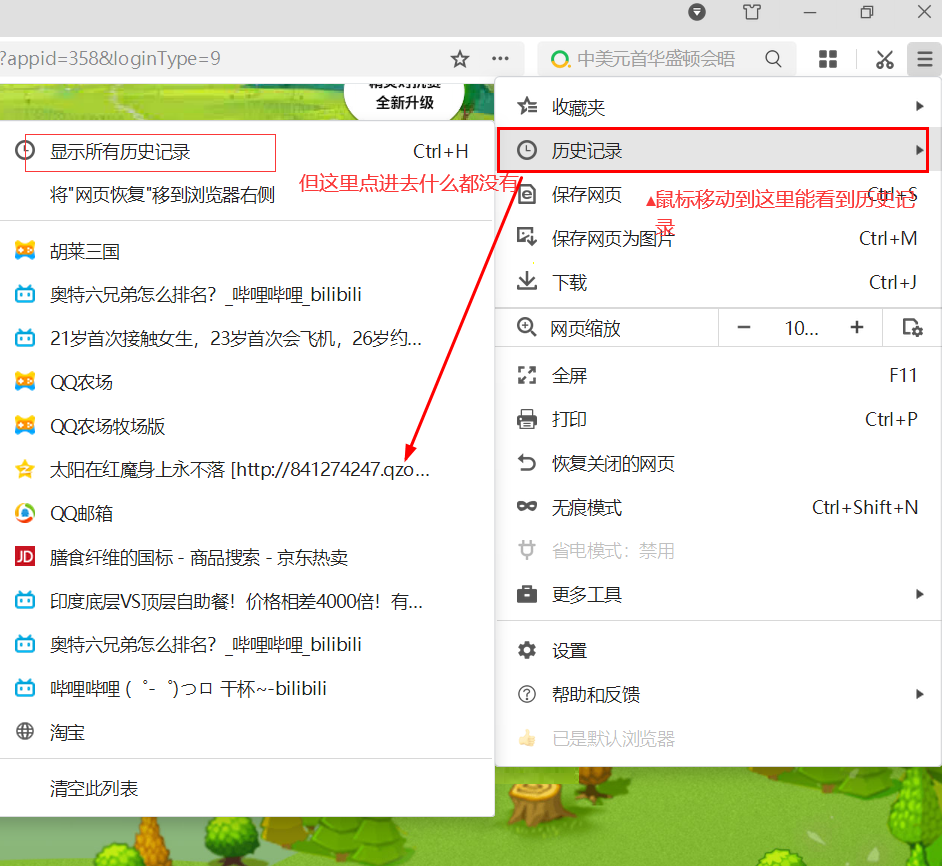
Task: Click 恢复关闭的网页 menu item
Action: 719,463
